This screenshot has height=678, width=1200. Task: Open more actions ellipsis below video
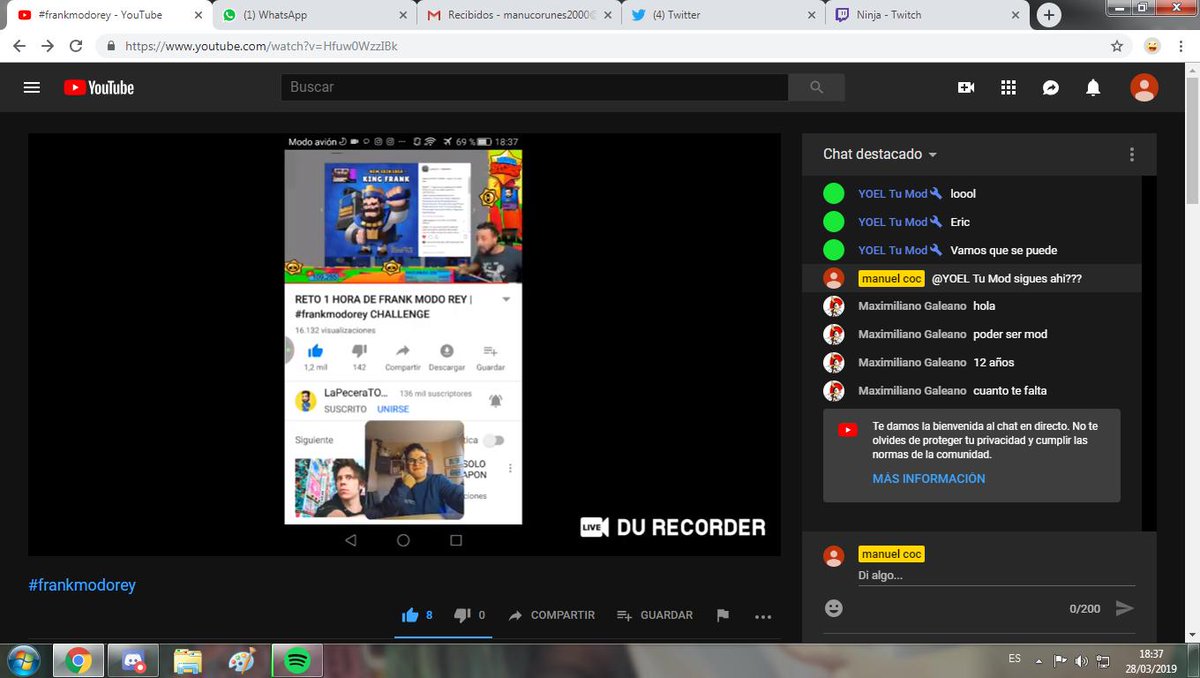pos(763,615)
